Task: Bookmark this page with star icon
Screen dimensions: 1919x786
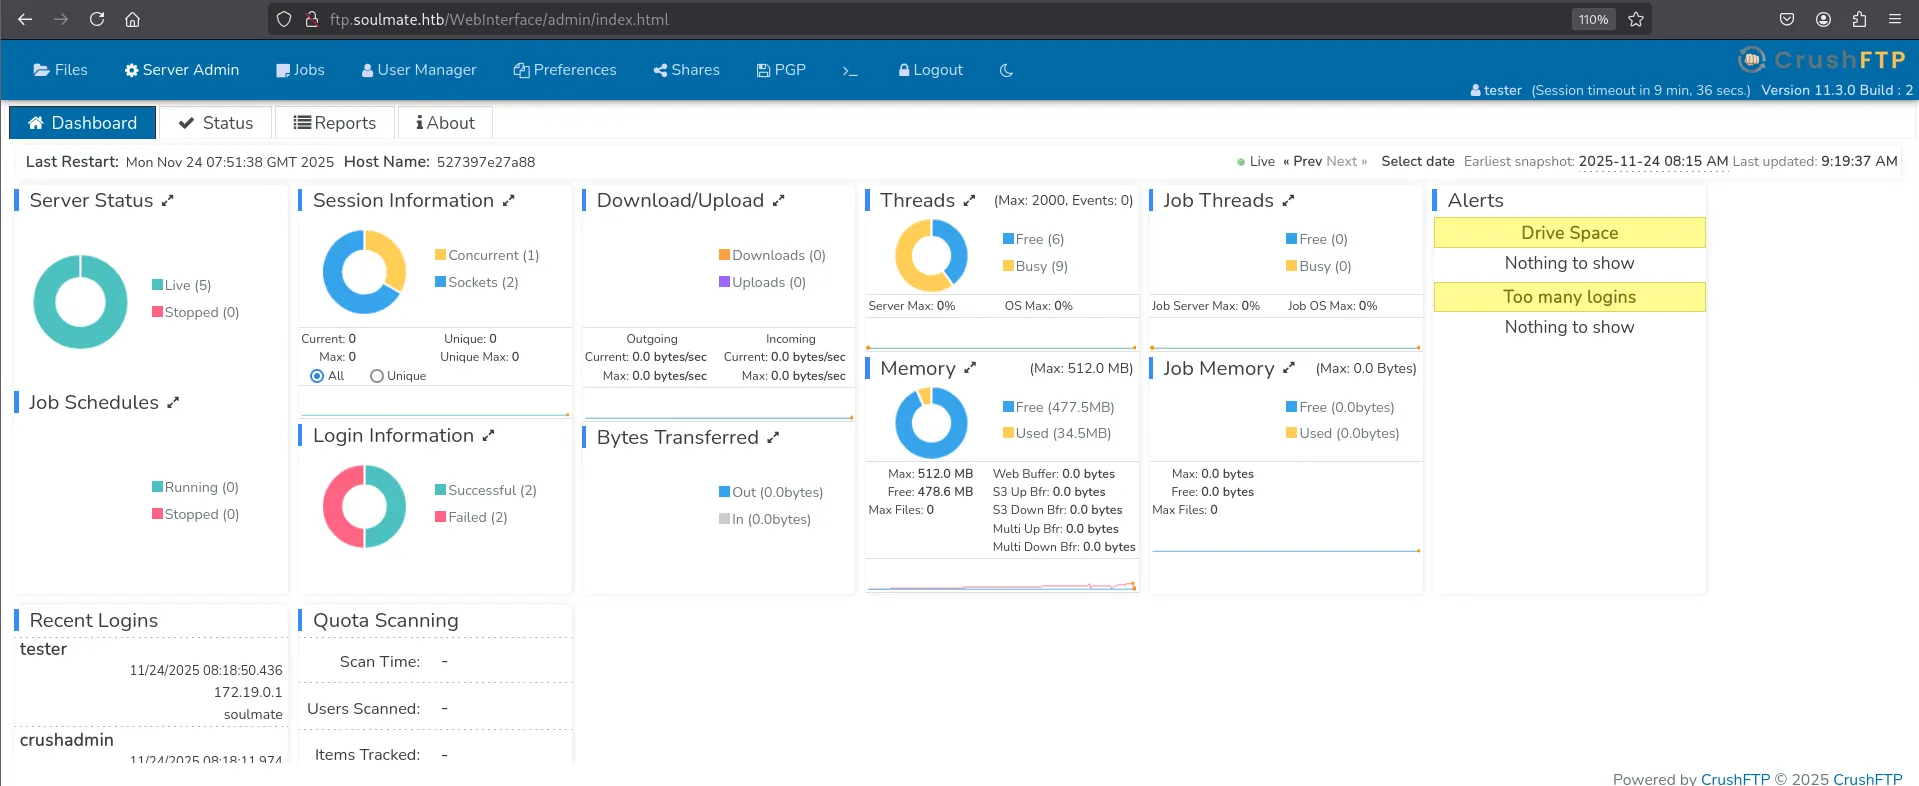Action: (x=1636, y=19)
